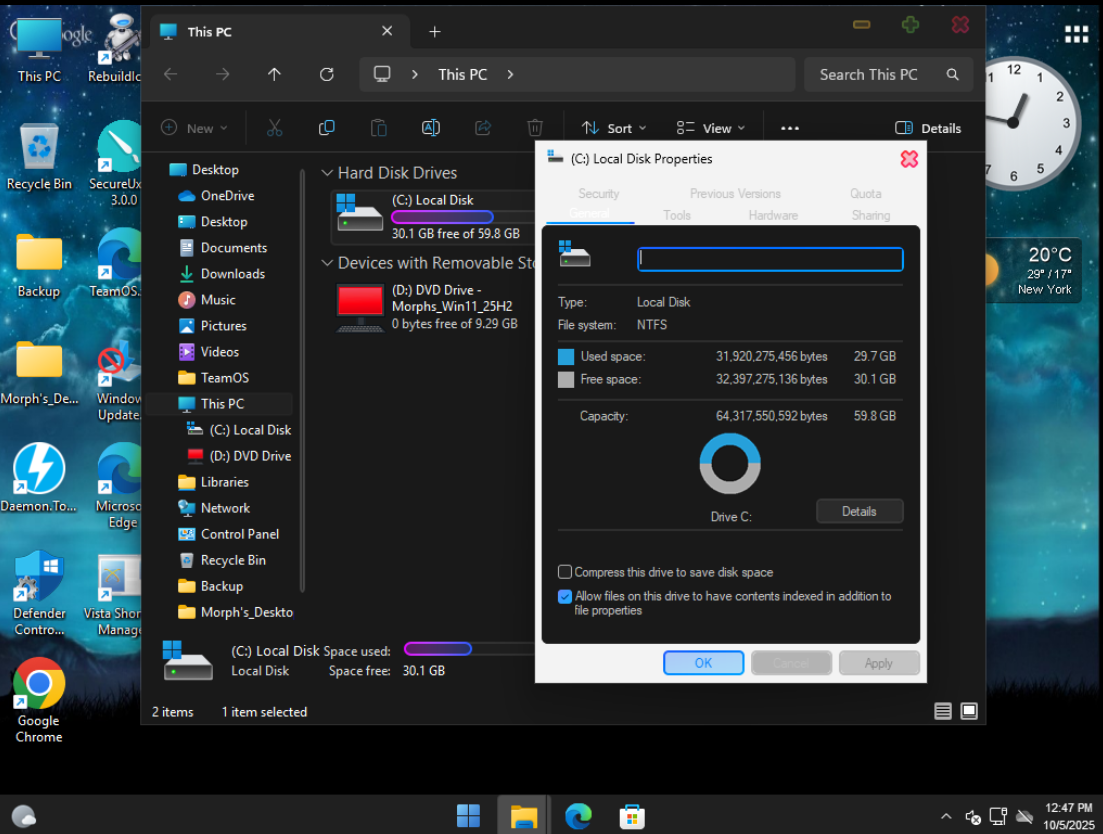Click the Delete trash icon in toolbar
Viewport: 1103px width, 834px height.
tap(535, 128)
